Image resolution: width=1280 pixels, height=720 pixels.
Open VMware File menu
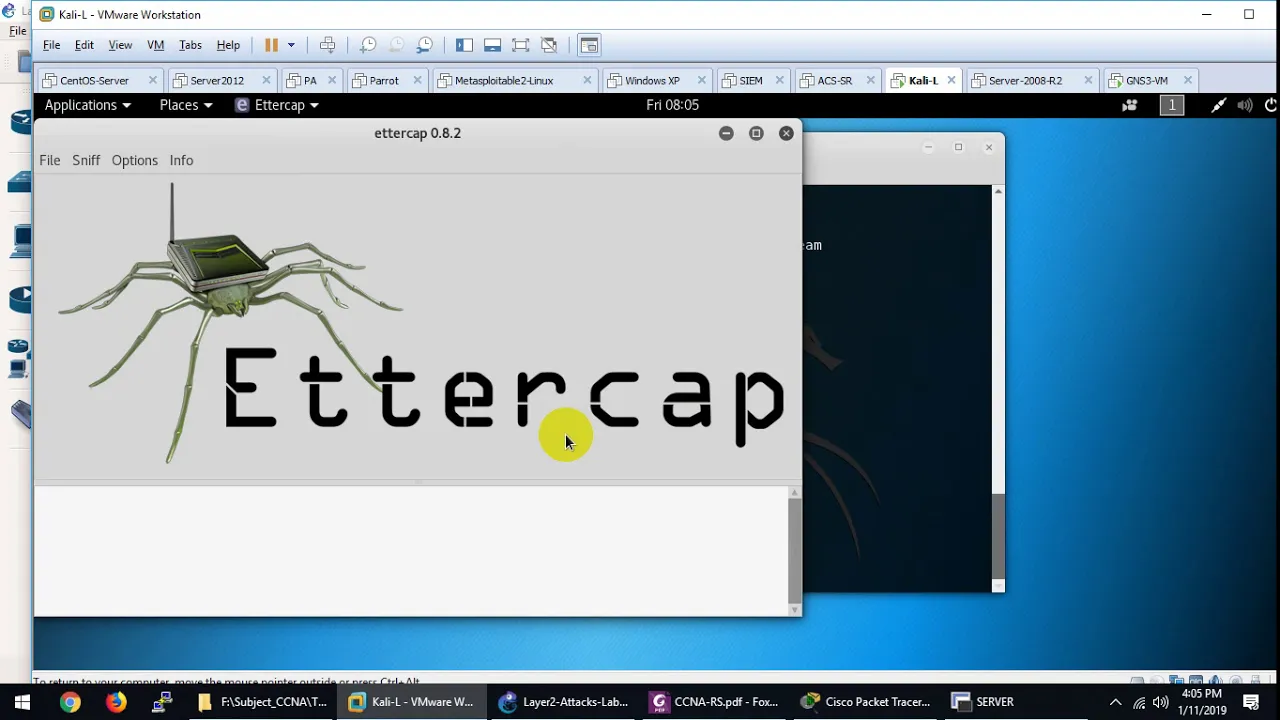[51, 45]
